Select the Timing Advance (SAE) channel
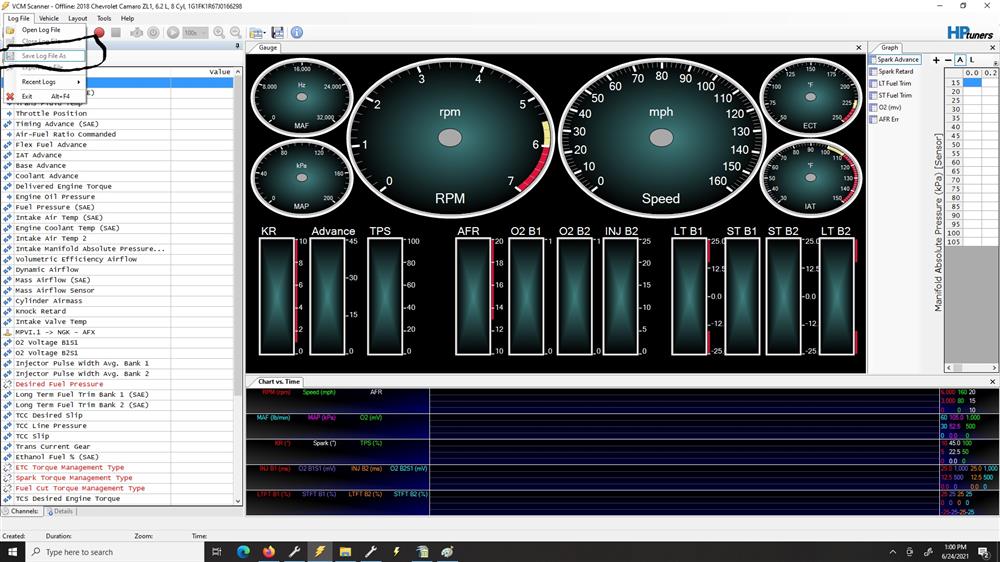 pos(57,124)
